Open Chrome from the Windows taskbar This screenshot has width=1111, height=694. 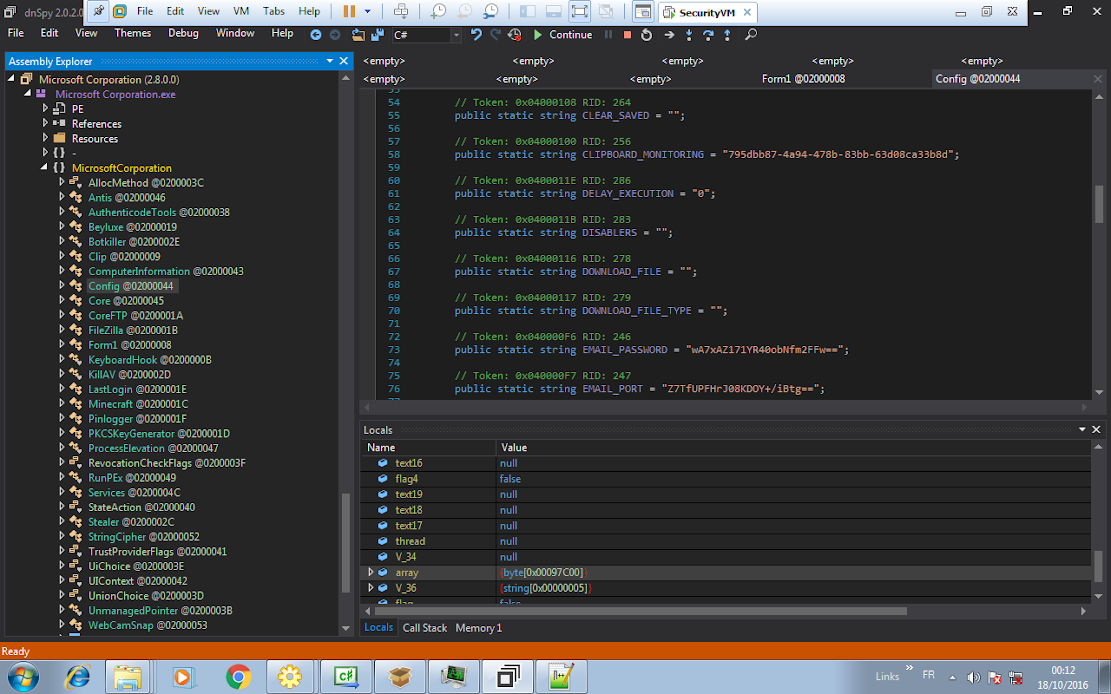(x=238, y=677)
